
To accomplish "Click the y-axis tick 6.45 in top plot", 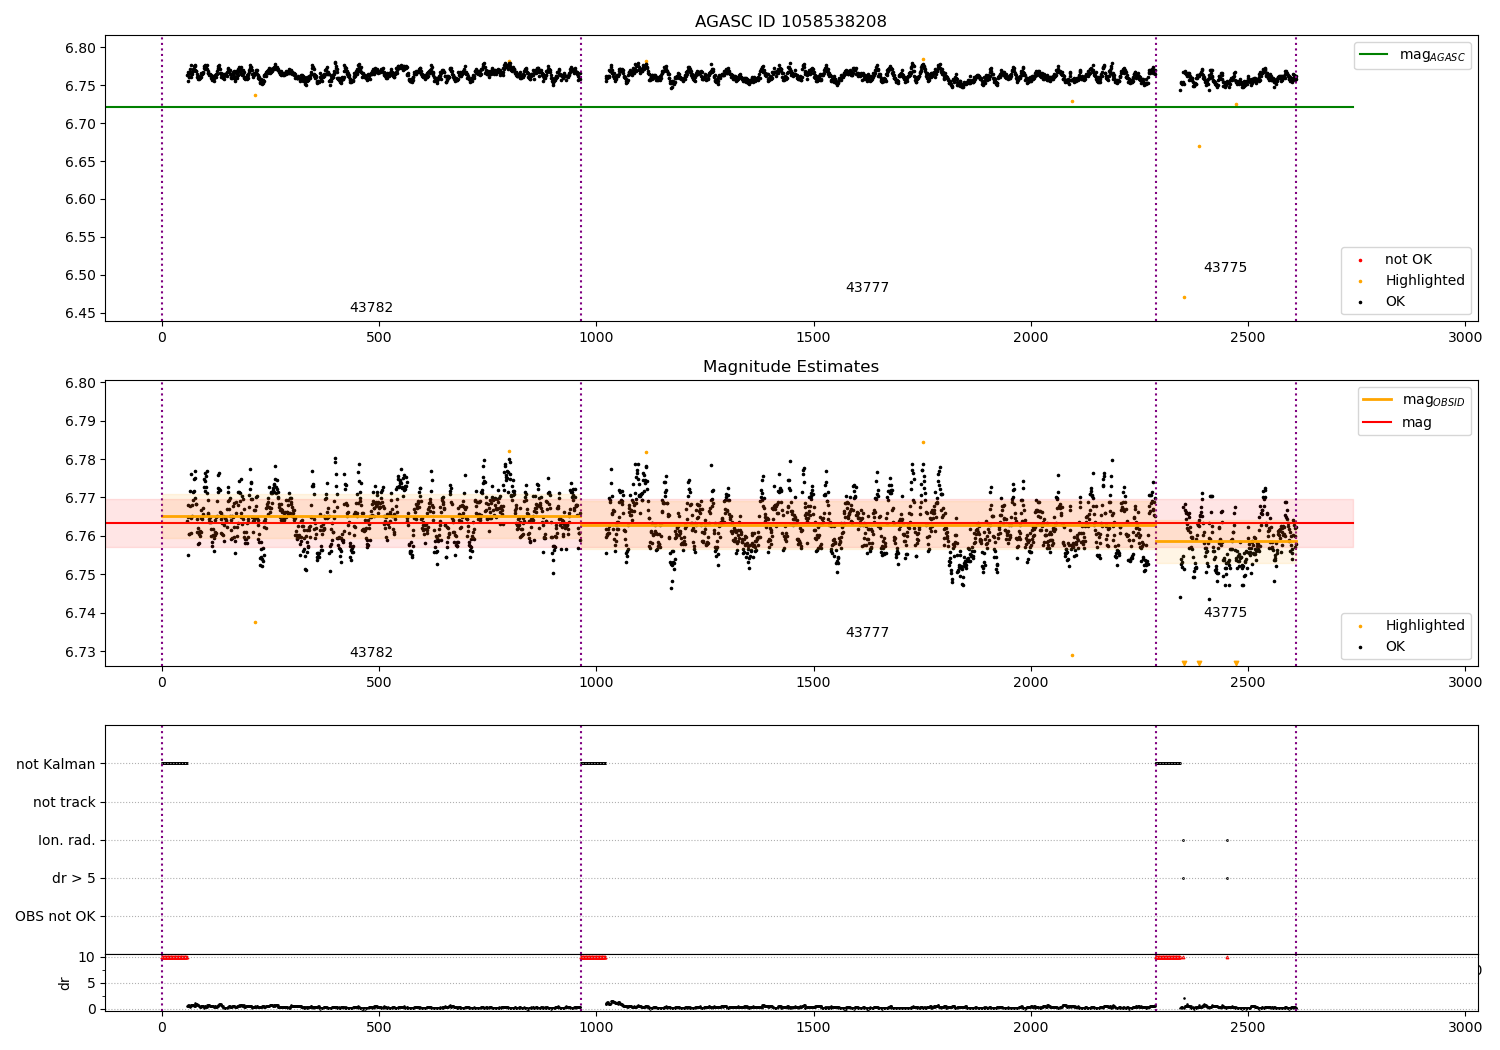I will point(80,314).
